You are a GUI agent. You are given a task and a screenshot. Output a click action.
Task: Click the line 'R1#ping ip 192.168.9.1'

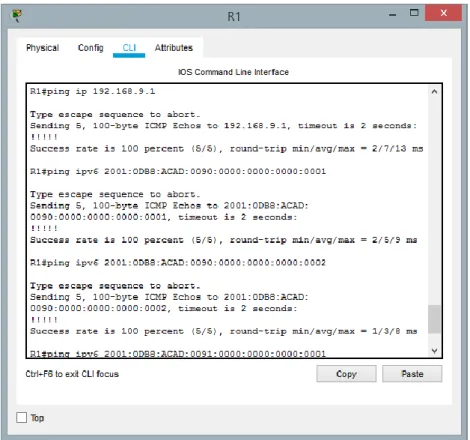(x=93, y=91)
